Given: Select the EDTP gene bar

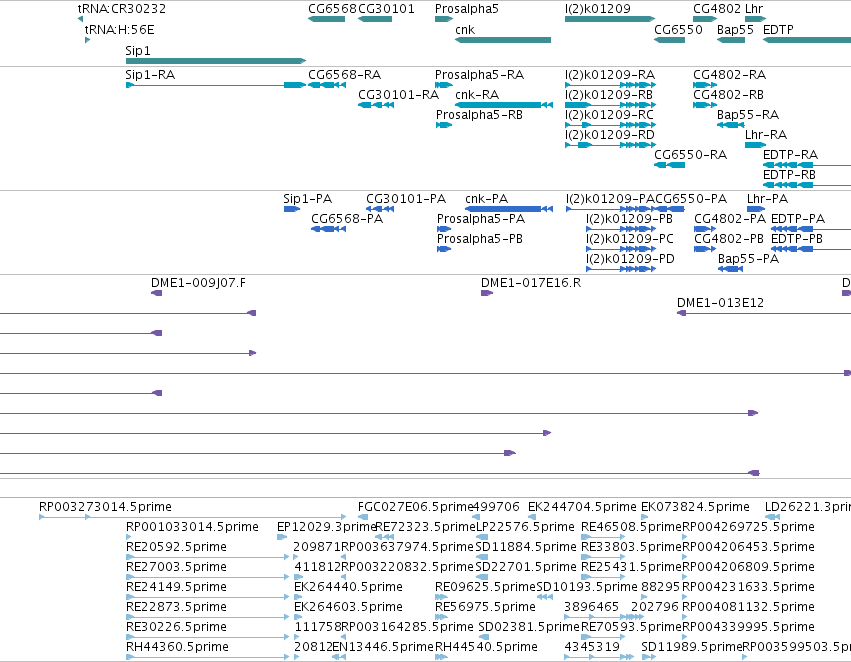Looking at the screenshot, I should [807, 40].
